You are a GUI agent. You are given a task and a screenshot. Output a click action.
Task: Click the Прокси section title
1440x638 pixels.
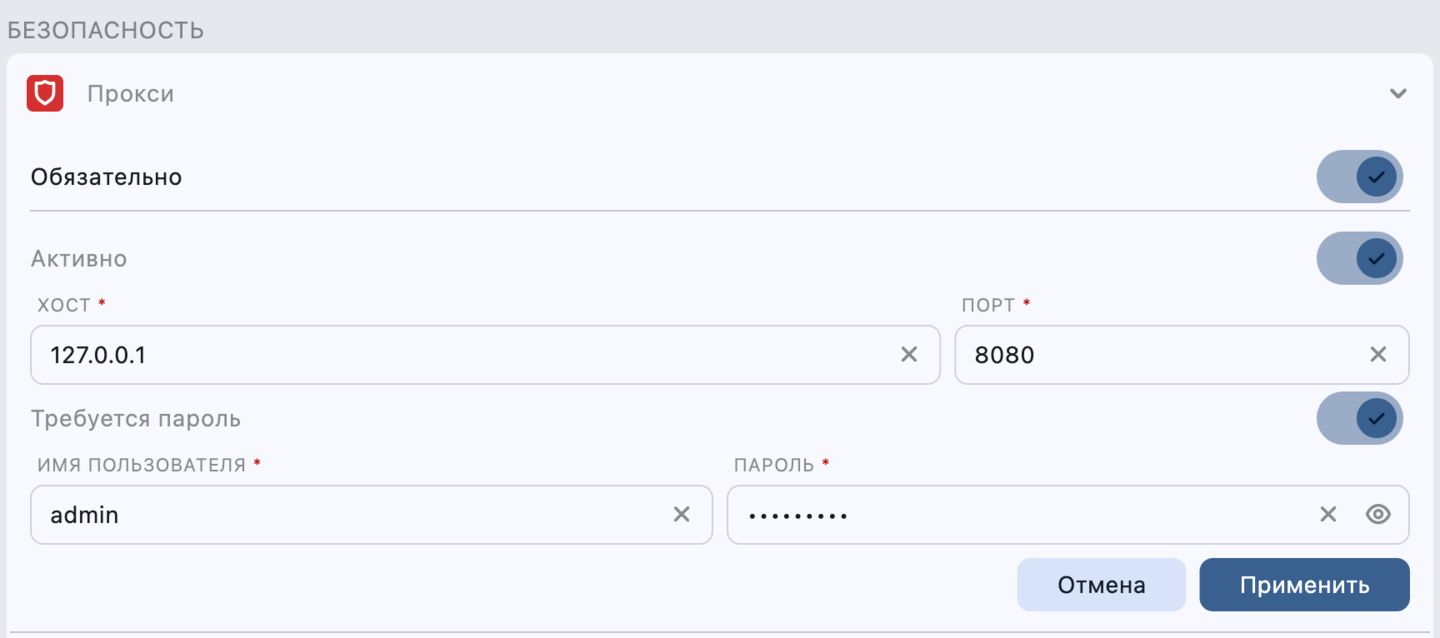130,94
